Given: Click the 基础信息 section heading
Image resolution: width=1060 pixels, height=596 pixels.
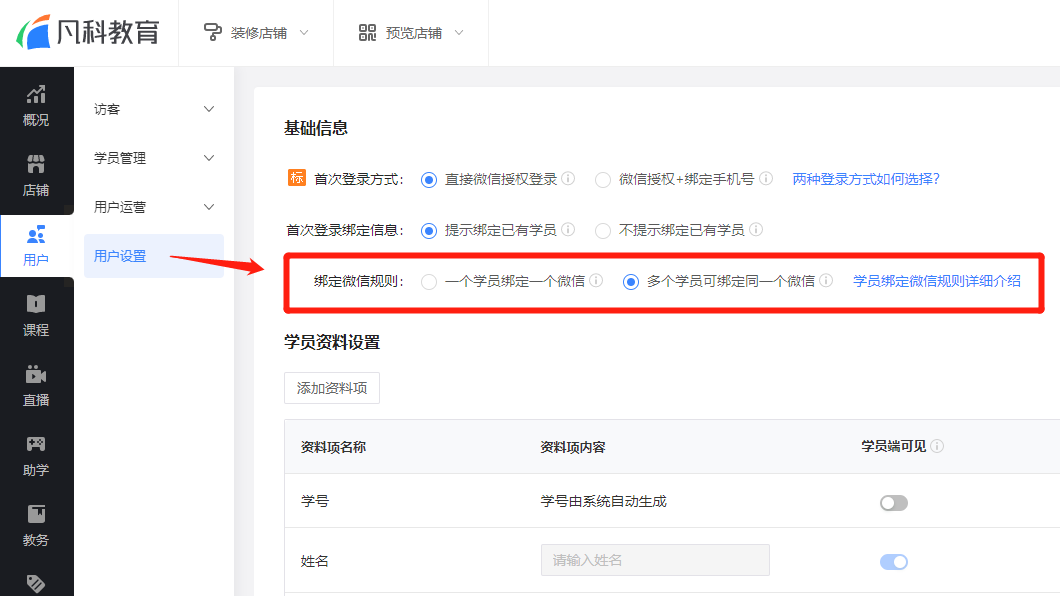Looking at the screenshot, I should tap(316, 128).
